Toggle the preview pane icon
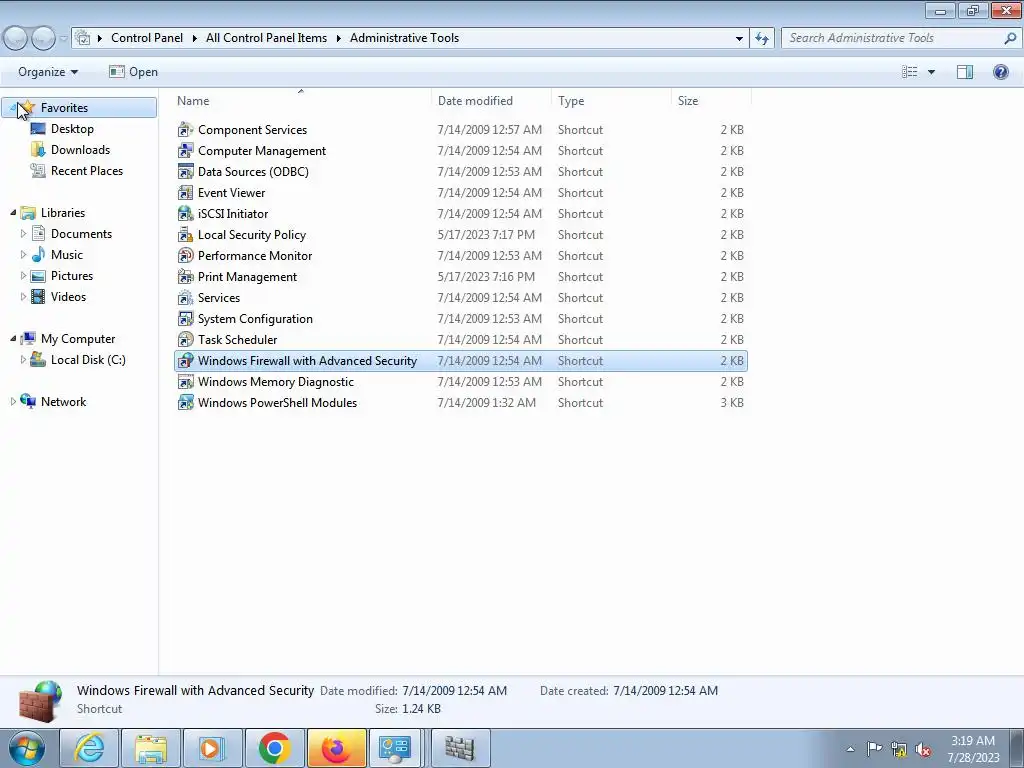Viewport: 1024px width, 768px height. tap(965, 72)
